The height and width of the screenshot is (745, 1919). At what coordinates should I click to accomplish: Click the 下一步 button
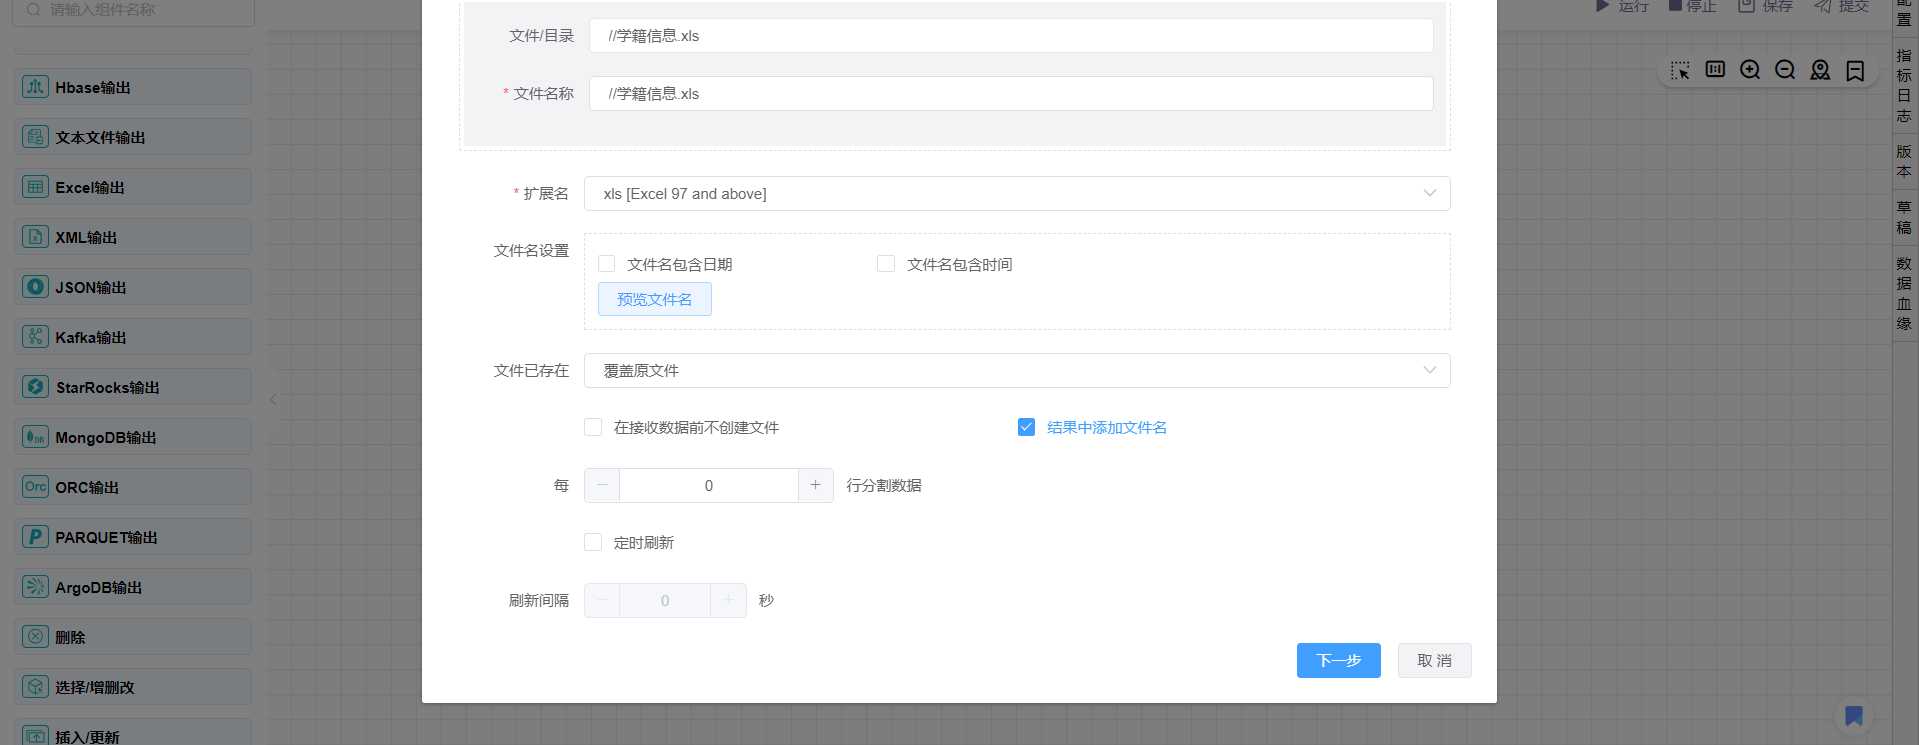click(1339, 661)
